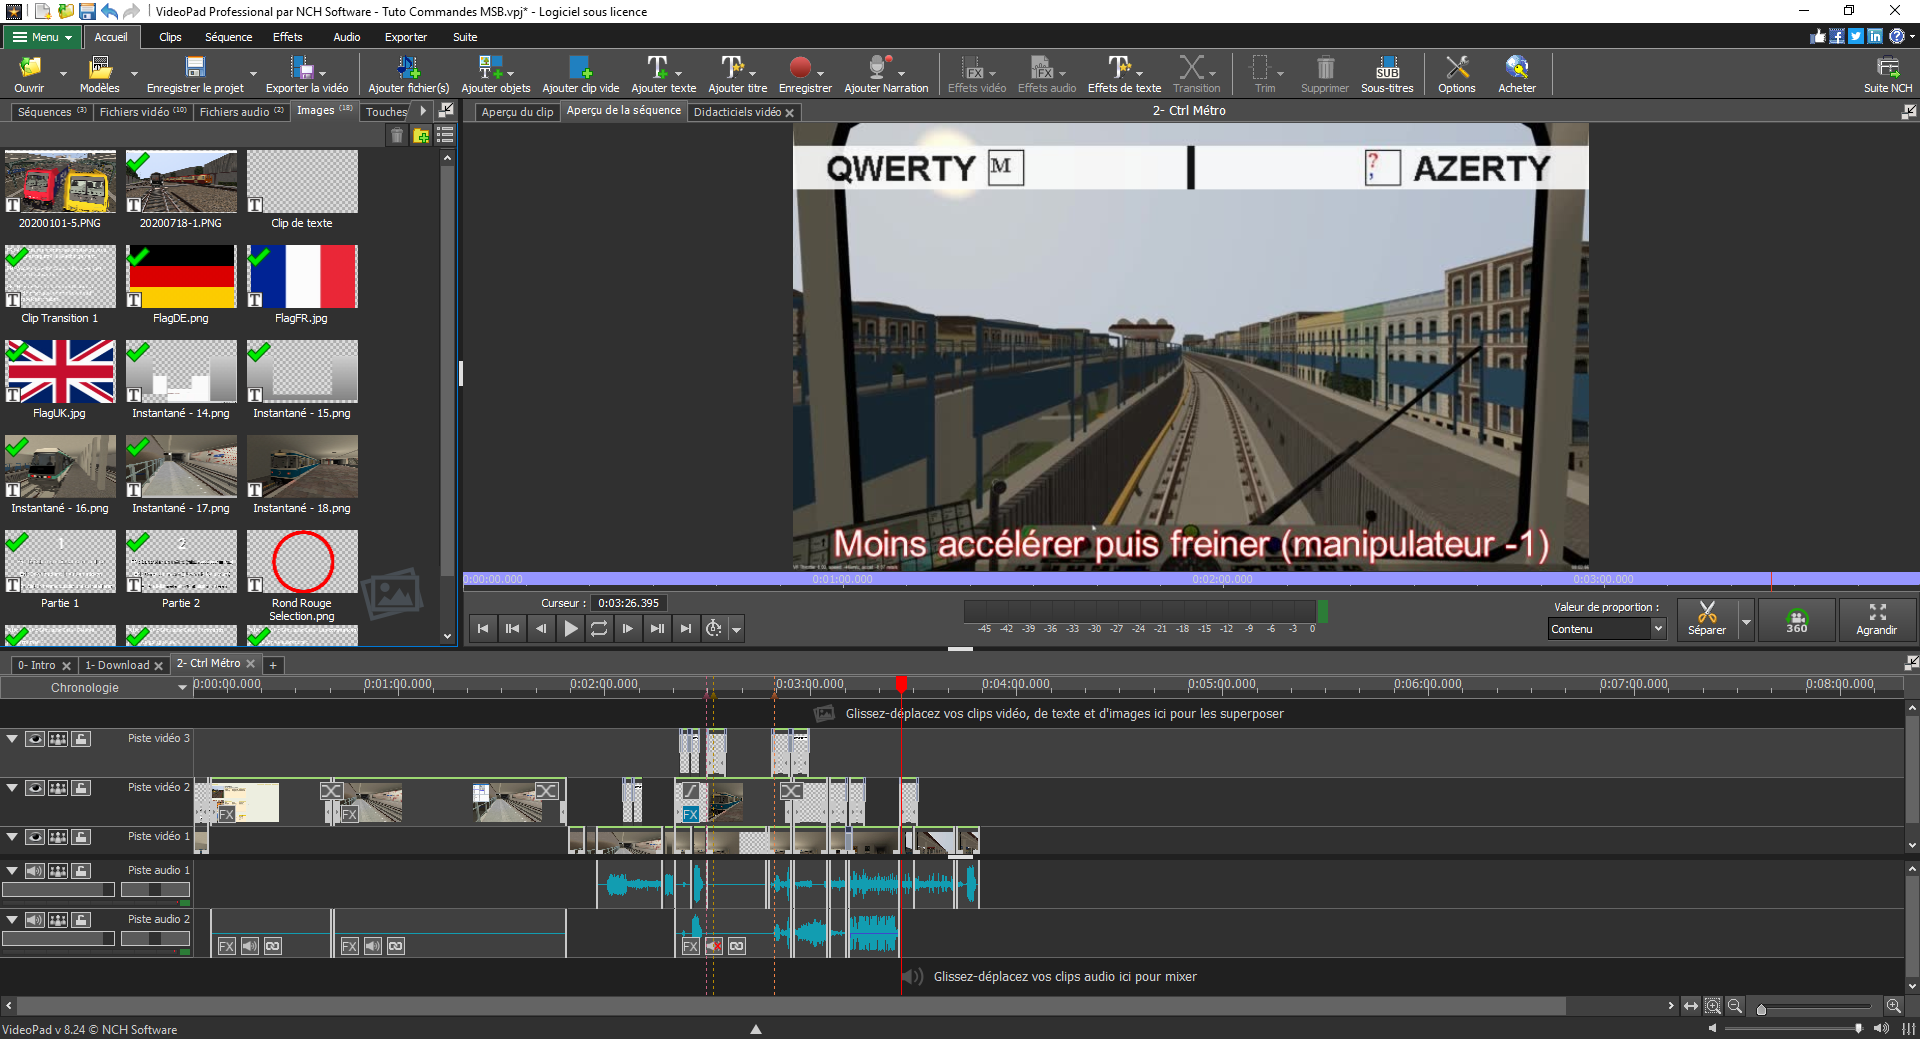Hide Piste vidéo 3 with eye icon
The width and height of the screenshot is (1920, 1039).
(x=35, y=739)
